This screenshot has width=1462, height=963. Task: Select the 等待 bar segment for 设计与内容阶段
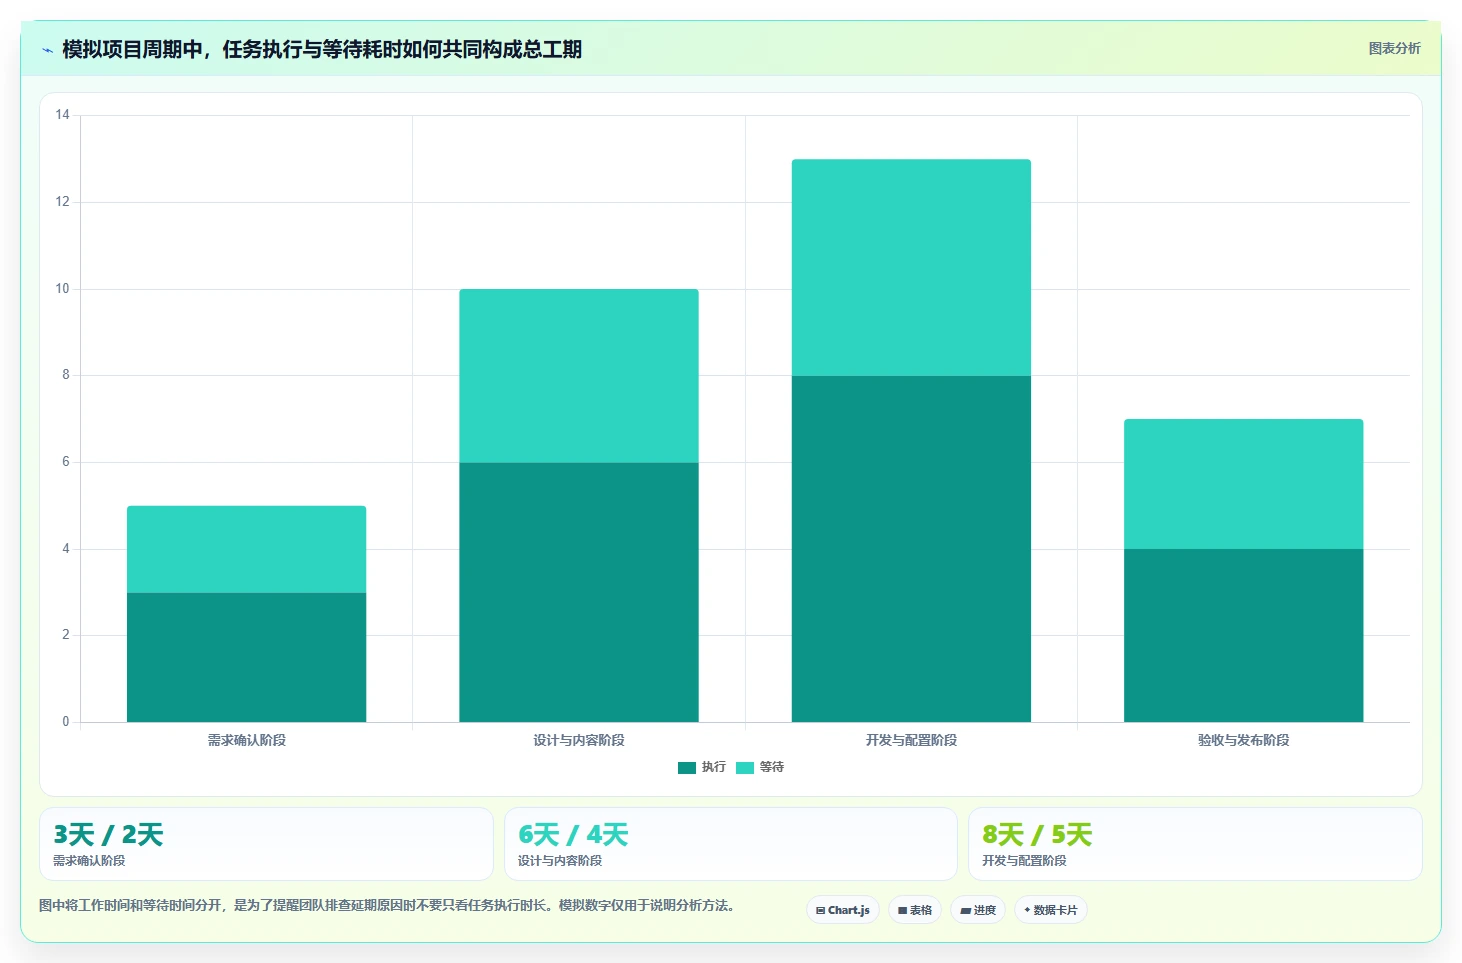point(579,376)
